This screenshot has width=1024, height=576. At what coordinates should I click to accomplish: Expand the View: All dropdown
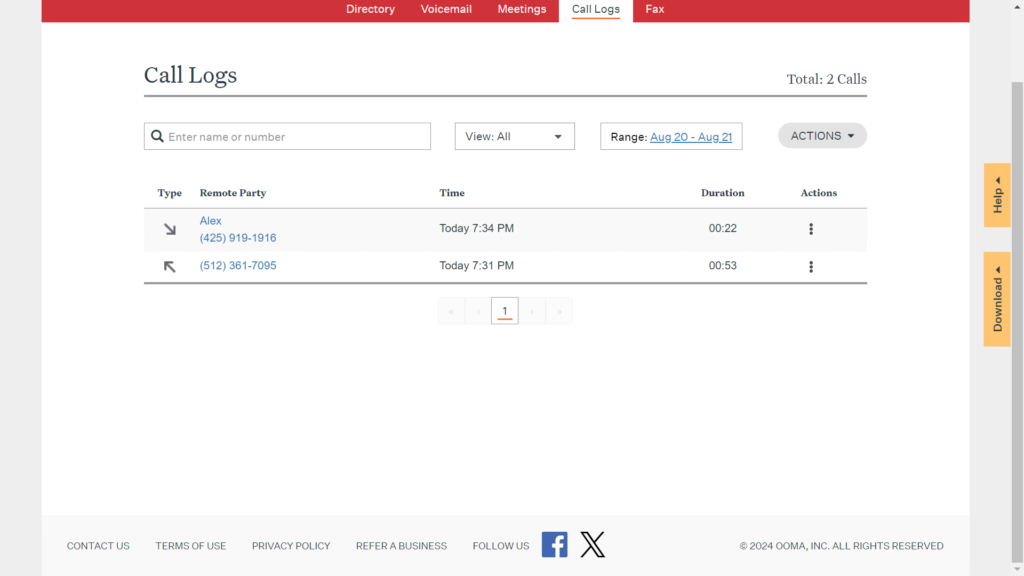click(x=514, y=137)
